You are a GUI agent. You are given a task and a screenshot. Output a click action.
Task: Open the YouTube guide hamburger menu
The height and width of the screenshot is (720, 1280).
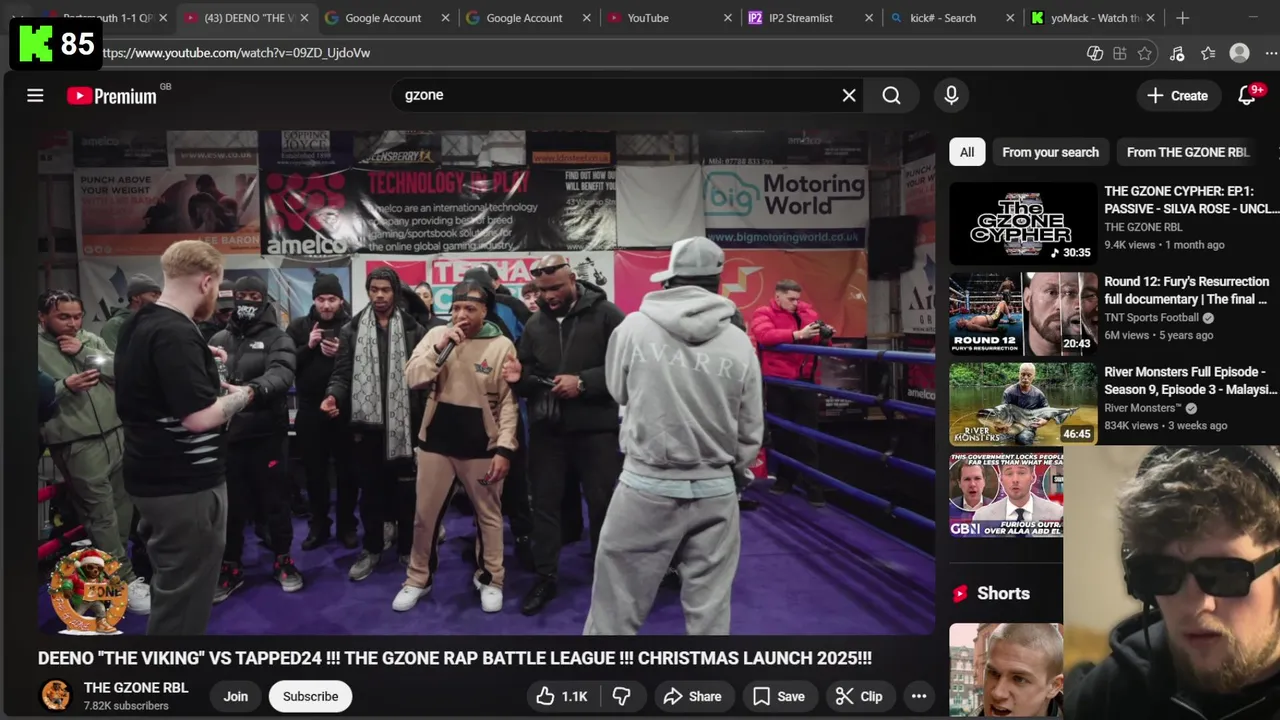point(35,95)
